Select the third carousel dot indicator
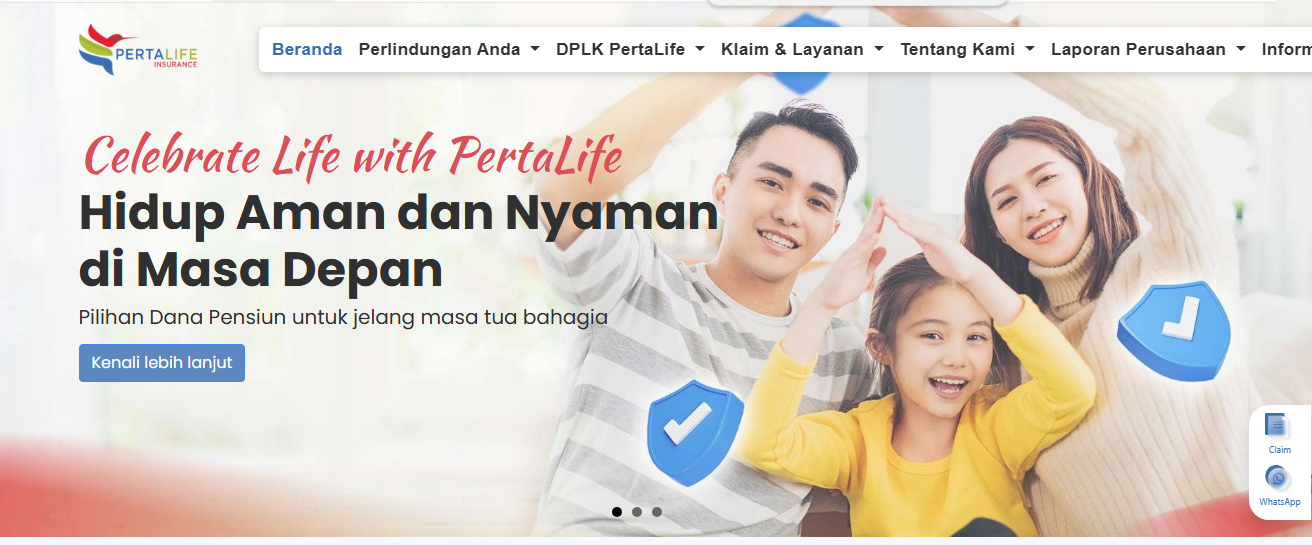This screenshot has height=545, width=1312. (657, 512)
